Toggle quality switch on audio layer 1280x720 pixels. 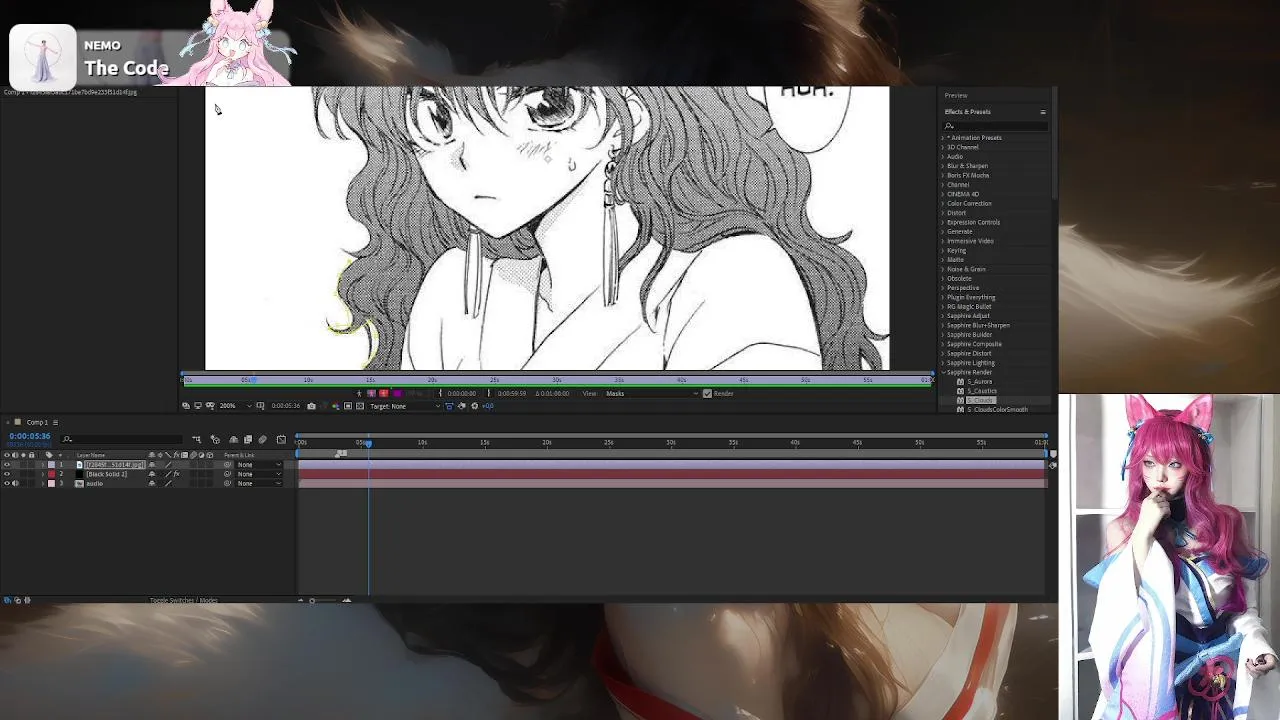point(168,483)
